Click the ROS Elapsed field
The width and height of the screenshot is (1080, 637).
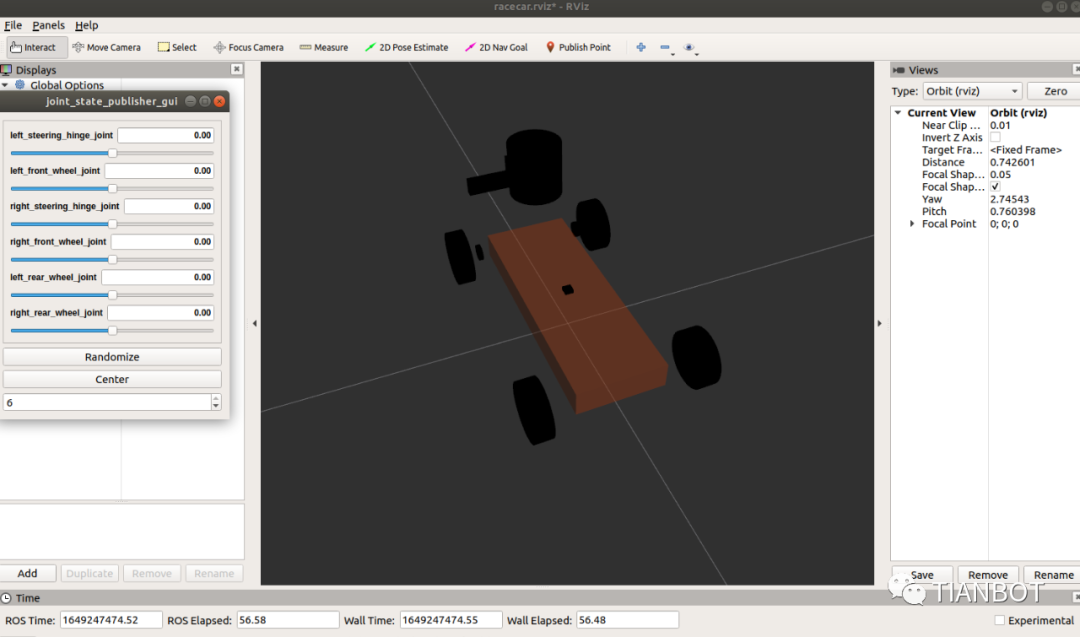click(x=288, y=620)
